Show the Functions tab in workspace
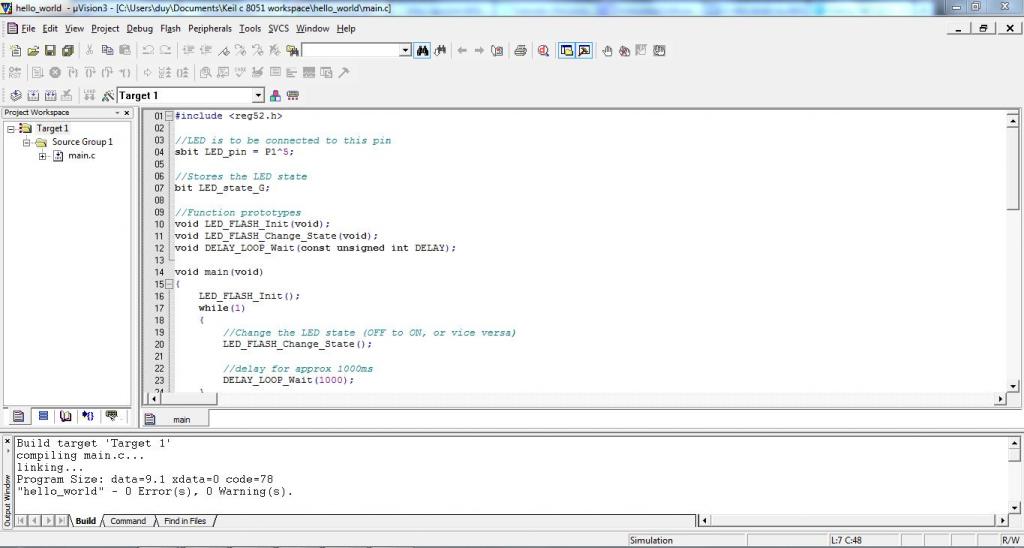 [x=88, y=416]
